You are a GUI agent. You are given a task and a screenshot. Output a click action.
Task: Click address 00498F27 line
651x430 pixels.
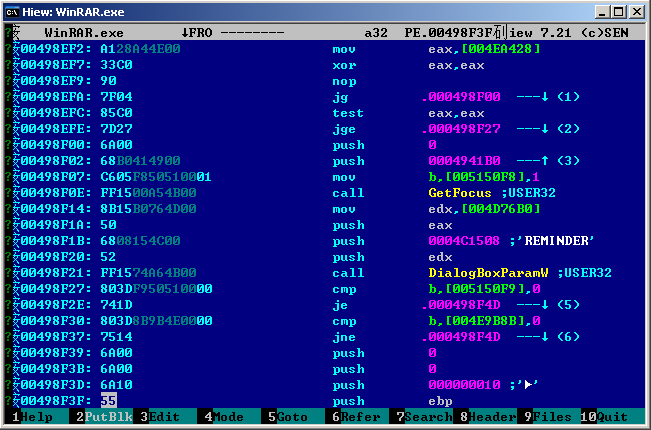[56, 289]
